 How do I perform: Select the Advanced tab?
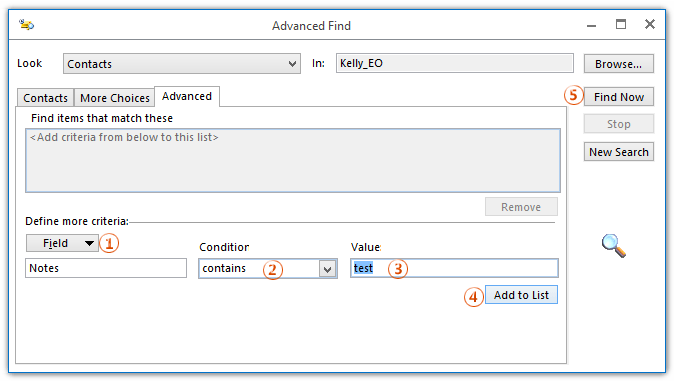[187, 96]
